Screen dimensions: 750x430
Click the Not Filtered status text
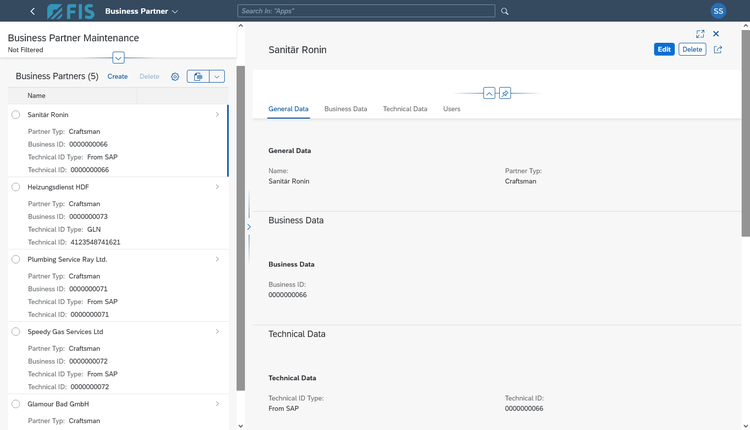25,50
